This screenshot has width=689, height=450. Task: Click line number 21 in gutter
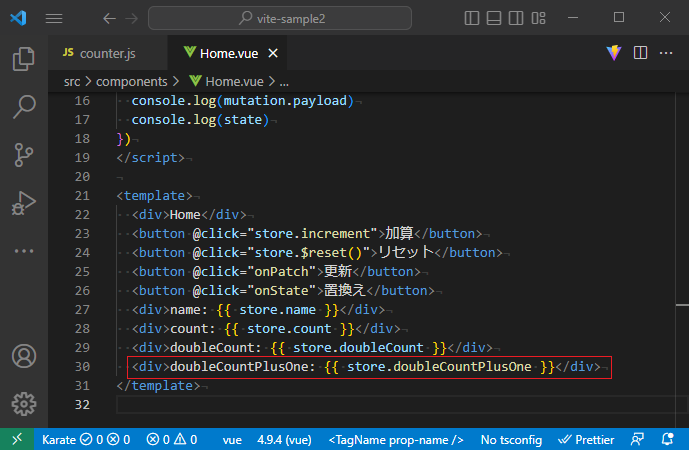click(x=82, y=196)
